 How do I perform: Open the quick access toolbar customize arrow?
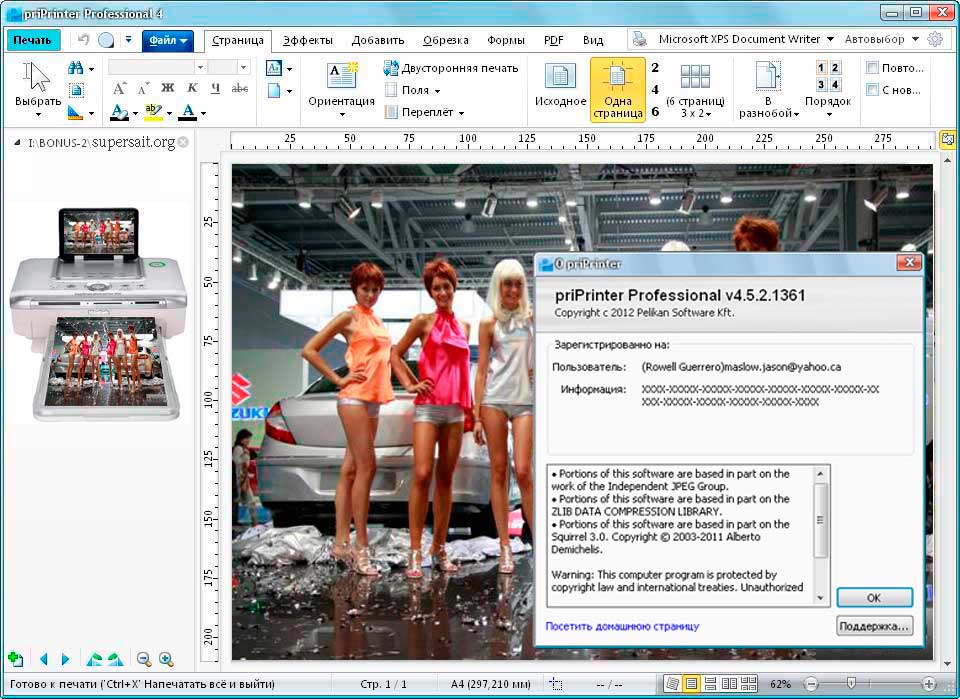click(x=129, y=40)
